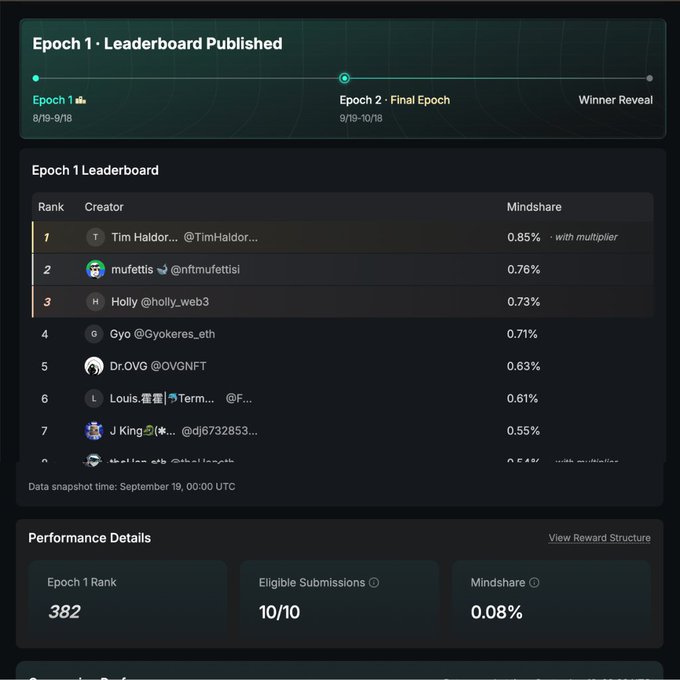This screenshot has width=680, height=680.
Task: Click the Epoch 1 Rank value 382
Action: click(64, 612)
